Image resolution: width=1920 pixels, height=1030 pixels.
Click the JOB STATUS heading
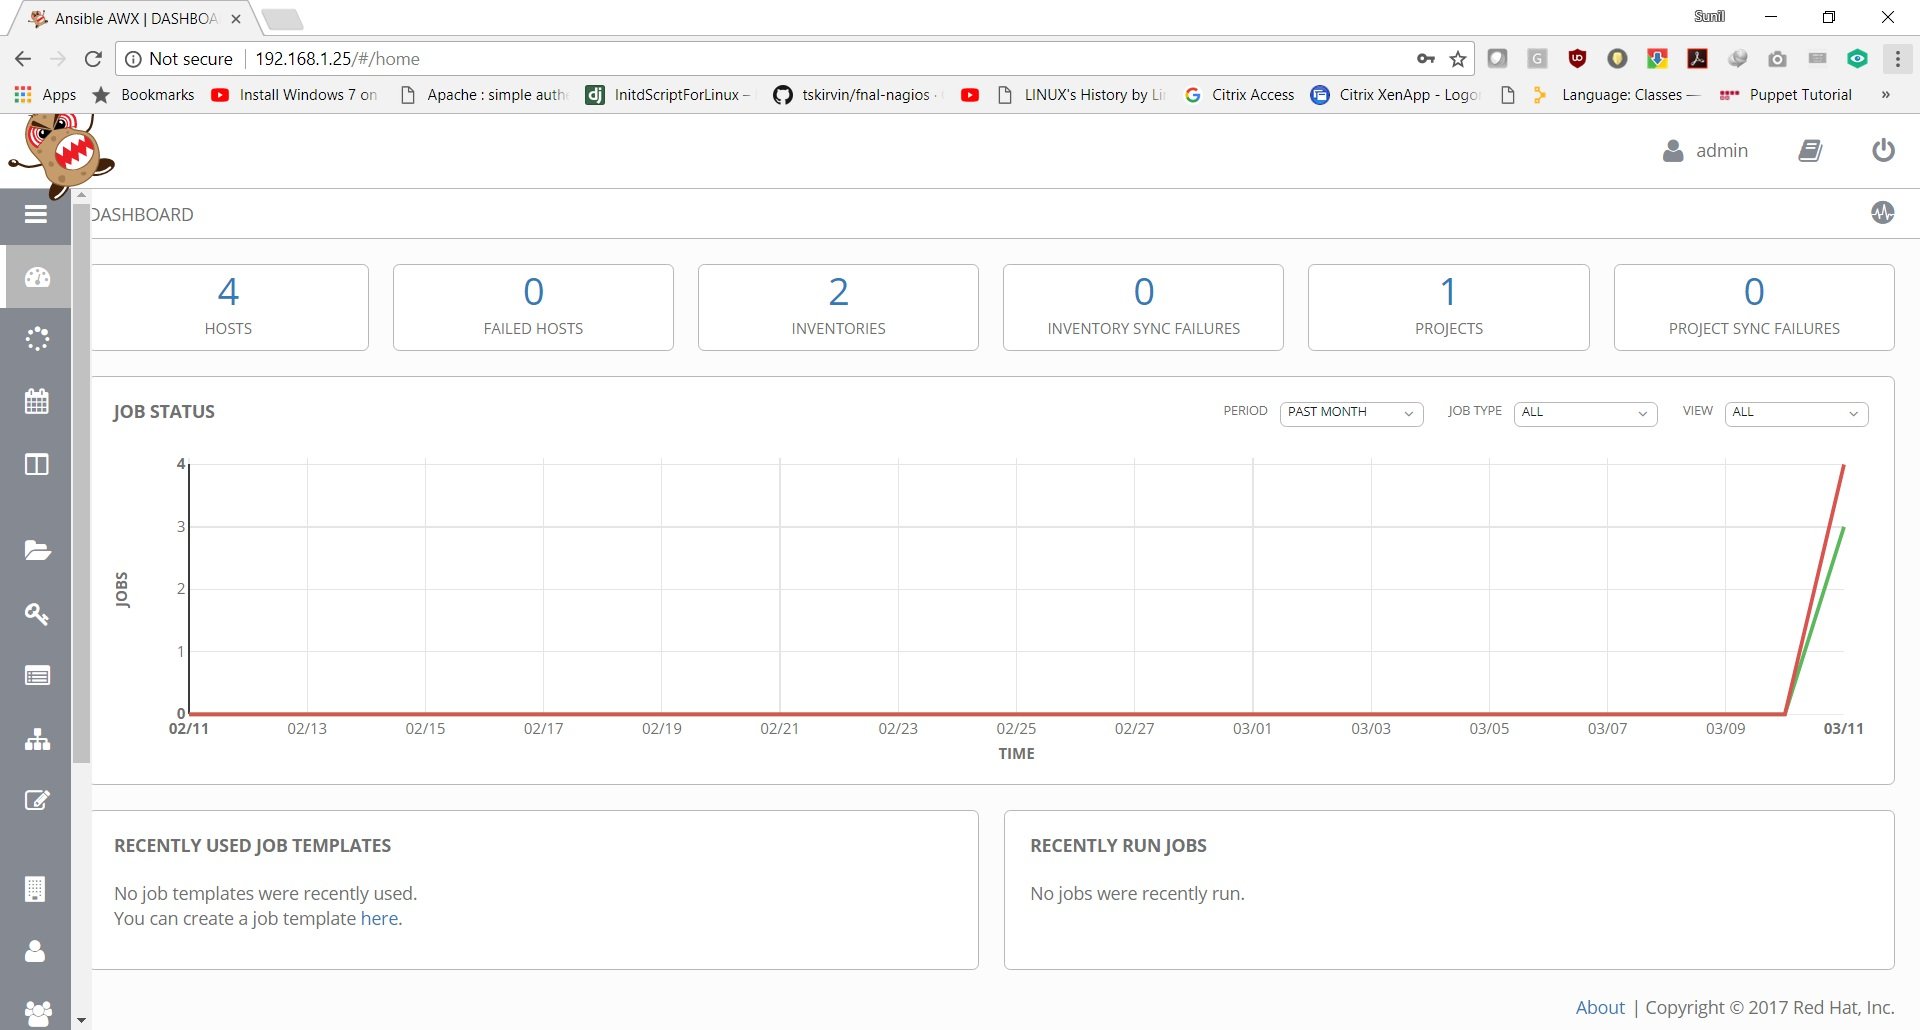tap(164, 412)
